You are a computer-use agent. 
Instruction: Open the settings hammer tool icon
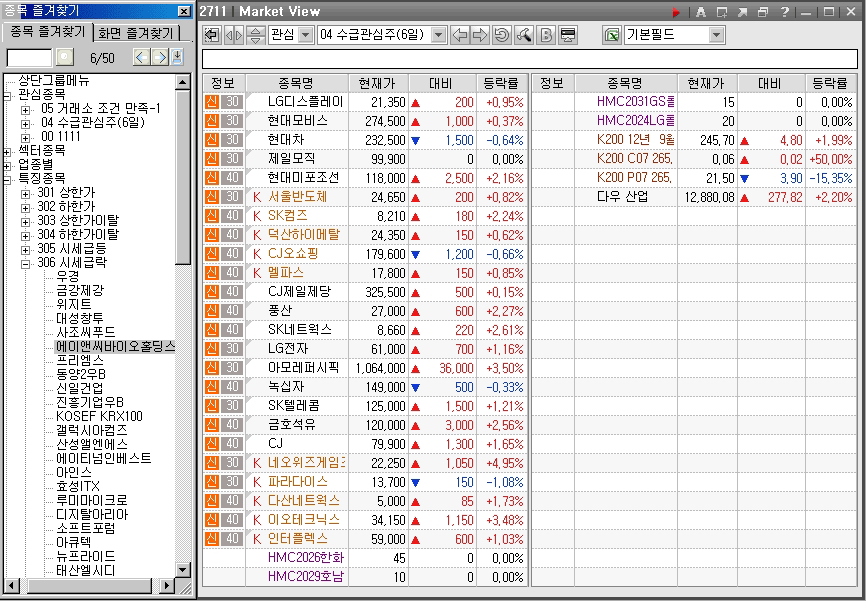pyautogui.click(x=524, y=35)
